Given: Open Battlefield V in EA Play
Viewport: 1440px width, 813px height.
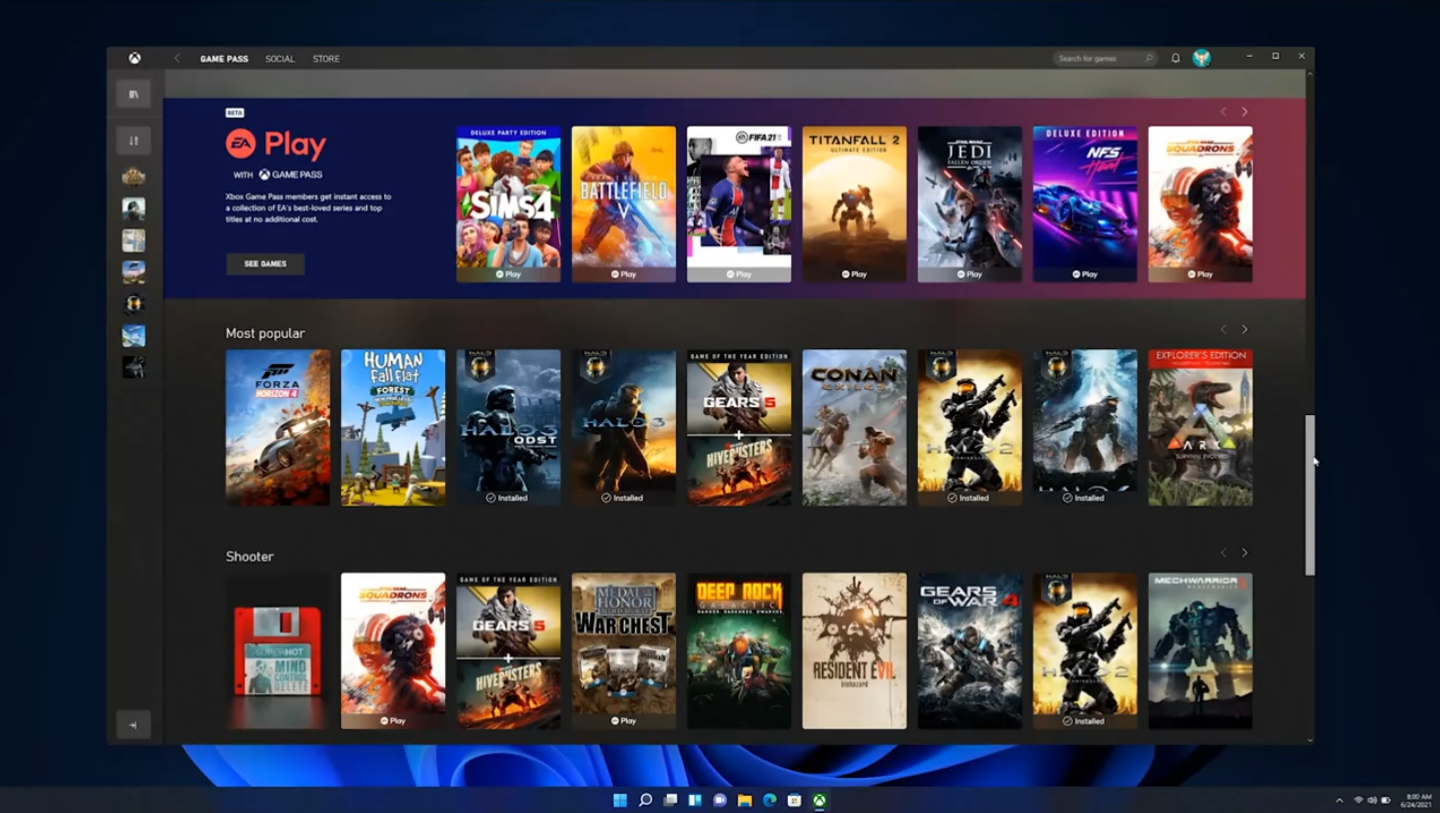Looking at the screenshot, I should click(624, 204).
